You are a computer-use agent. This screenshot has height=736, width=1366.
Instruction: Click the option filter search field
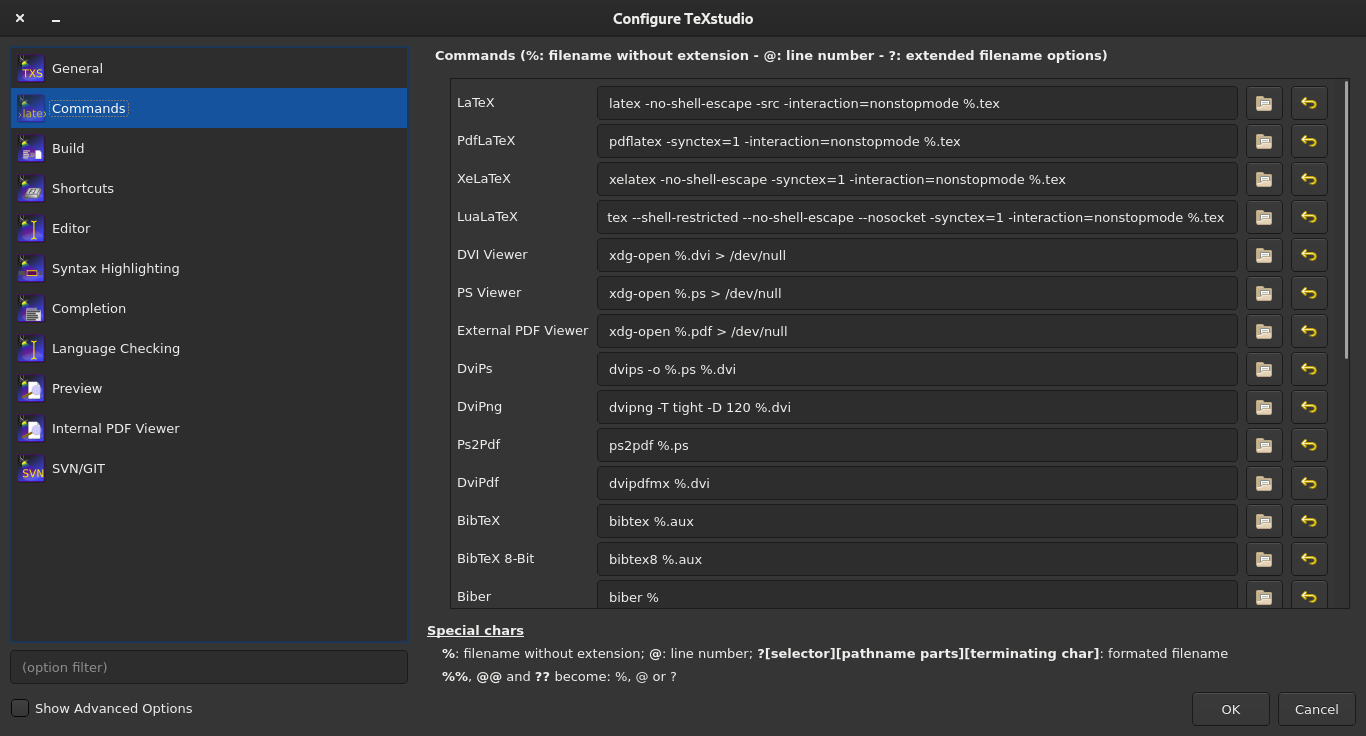[x=209, y=667]
